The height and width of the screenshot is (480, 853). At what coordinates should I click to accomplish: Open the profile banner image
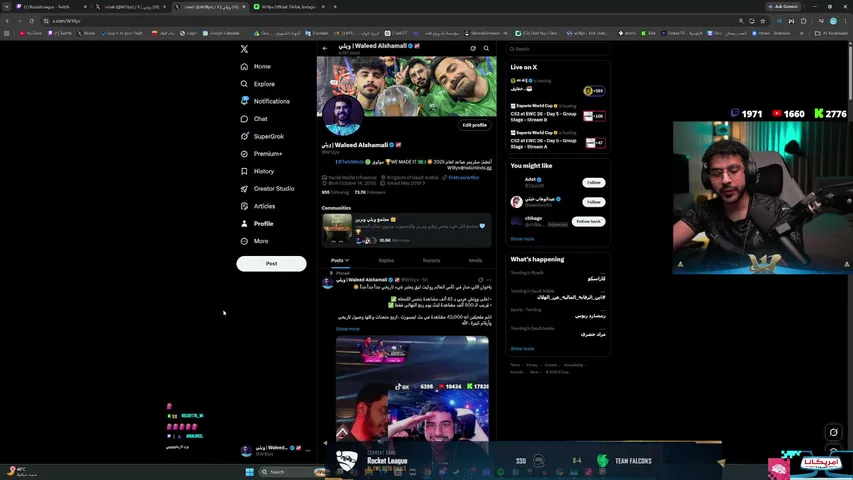(406, 86)
